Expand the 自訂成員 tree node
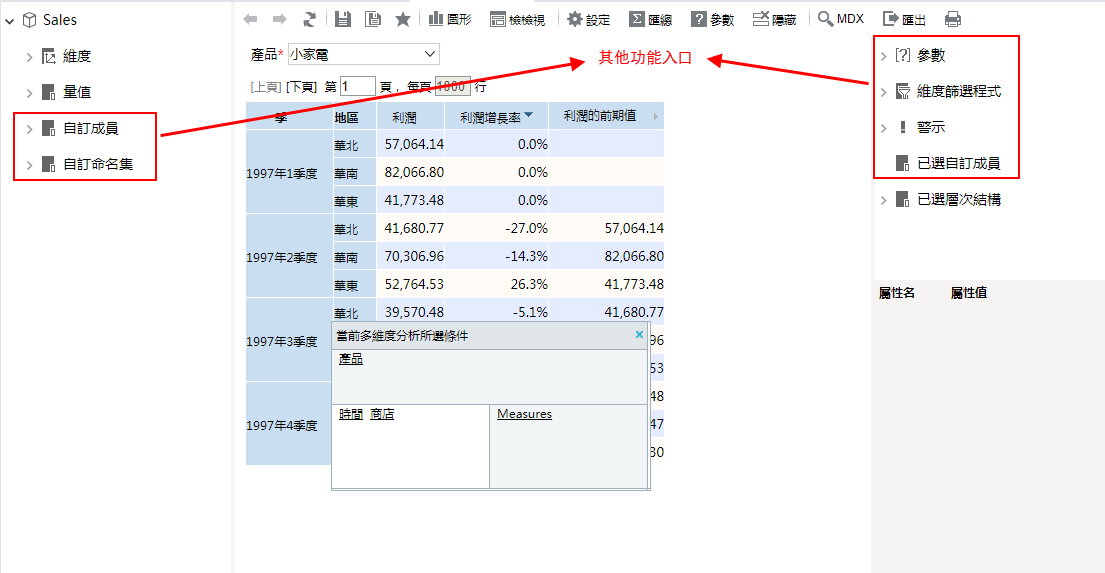Viewport: 1105px width, 573px height. pyautogui.click(x=30, y=129)
